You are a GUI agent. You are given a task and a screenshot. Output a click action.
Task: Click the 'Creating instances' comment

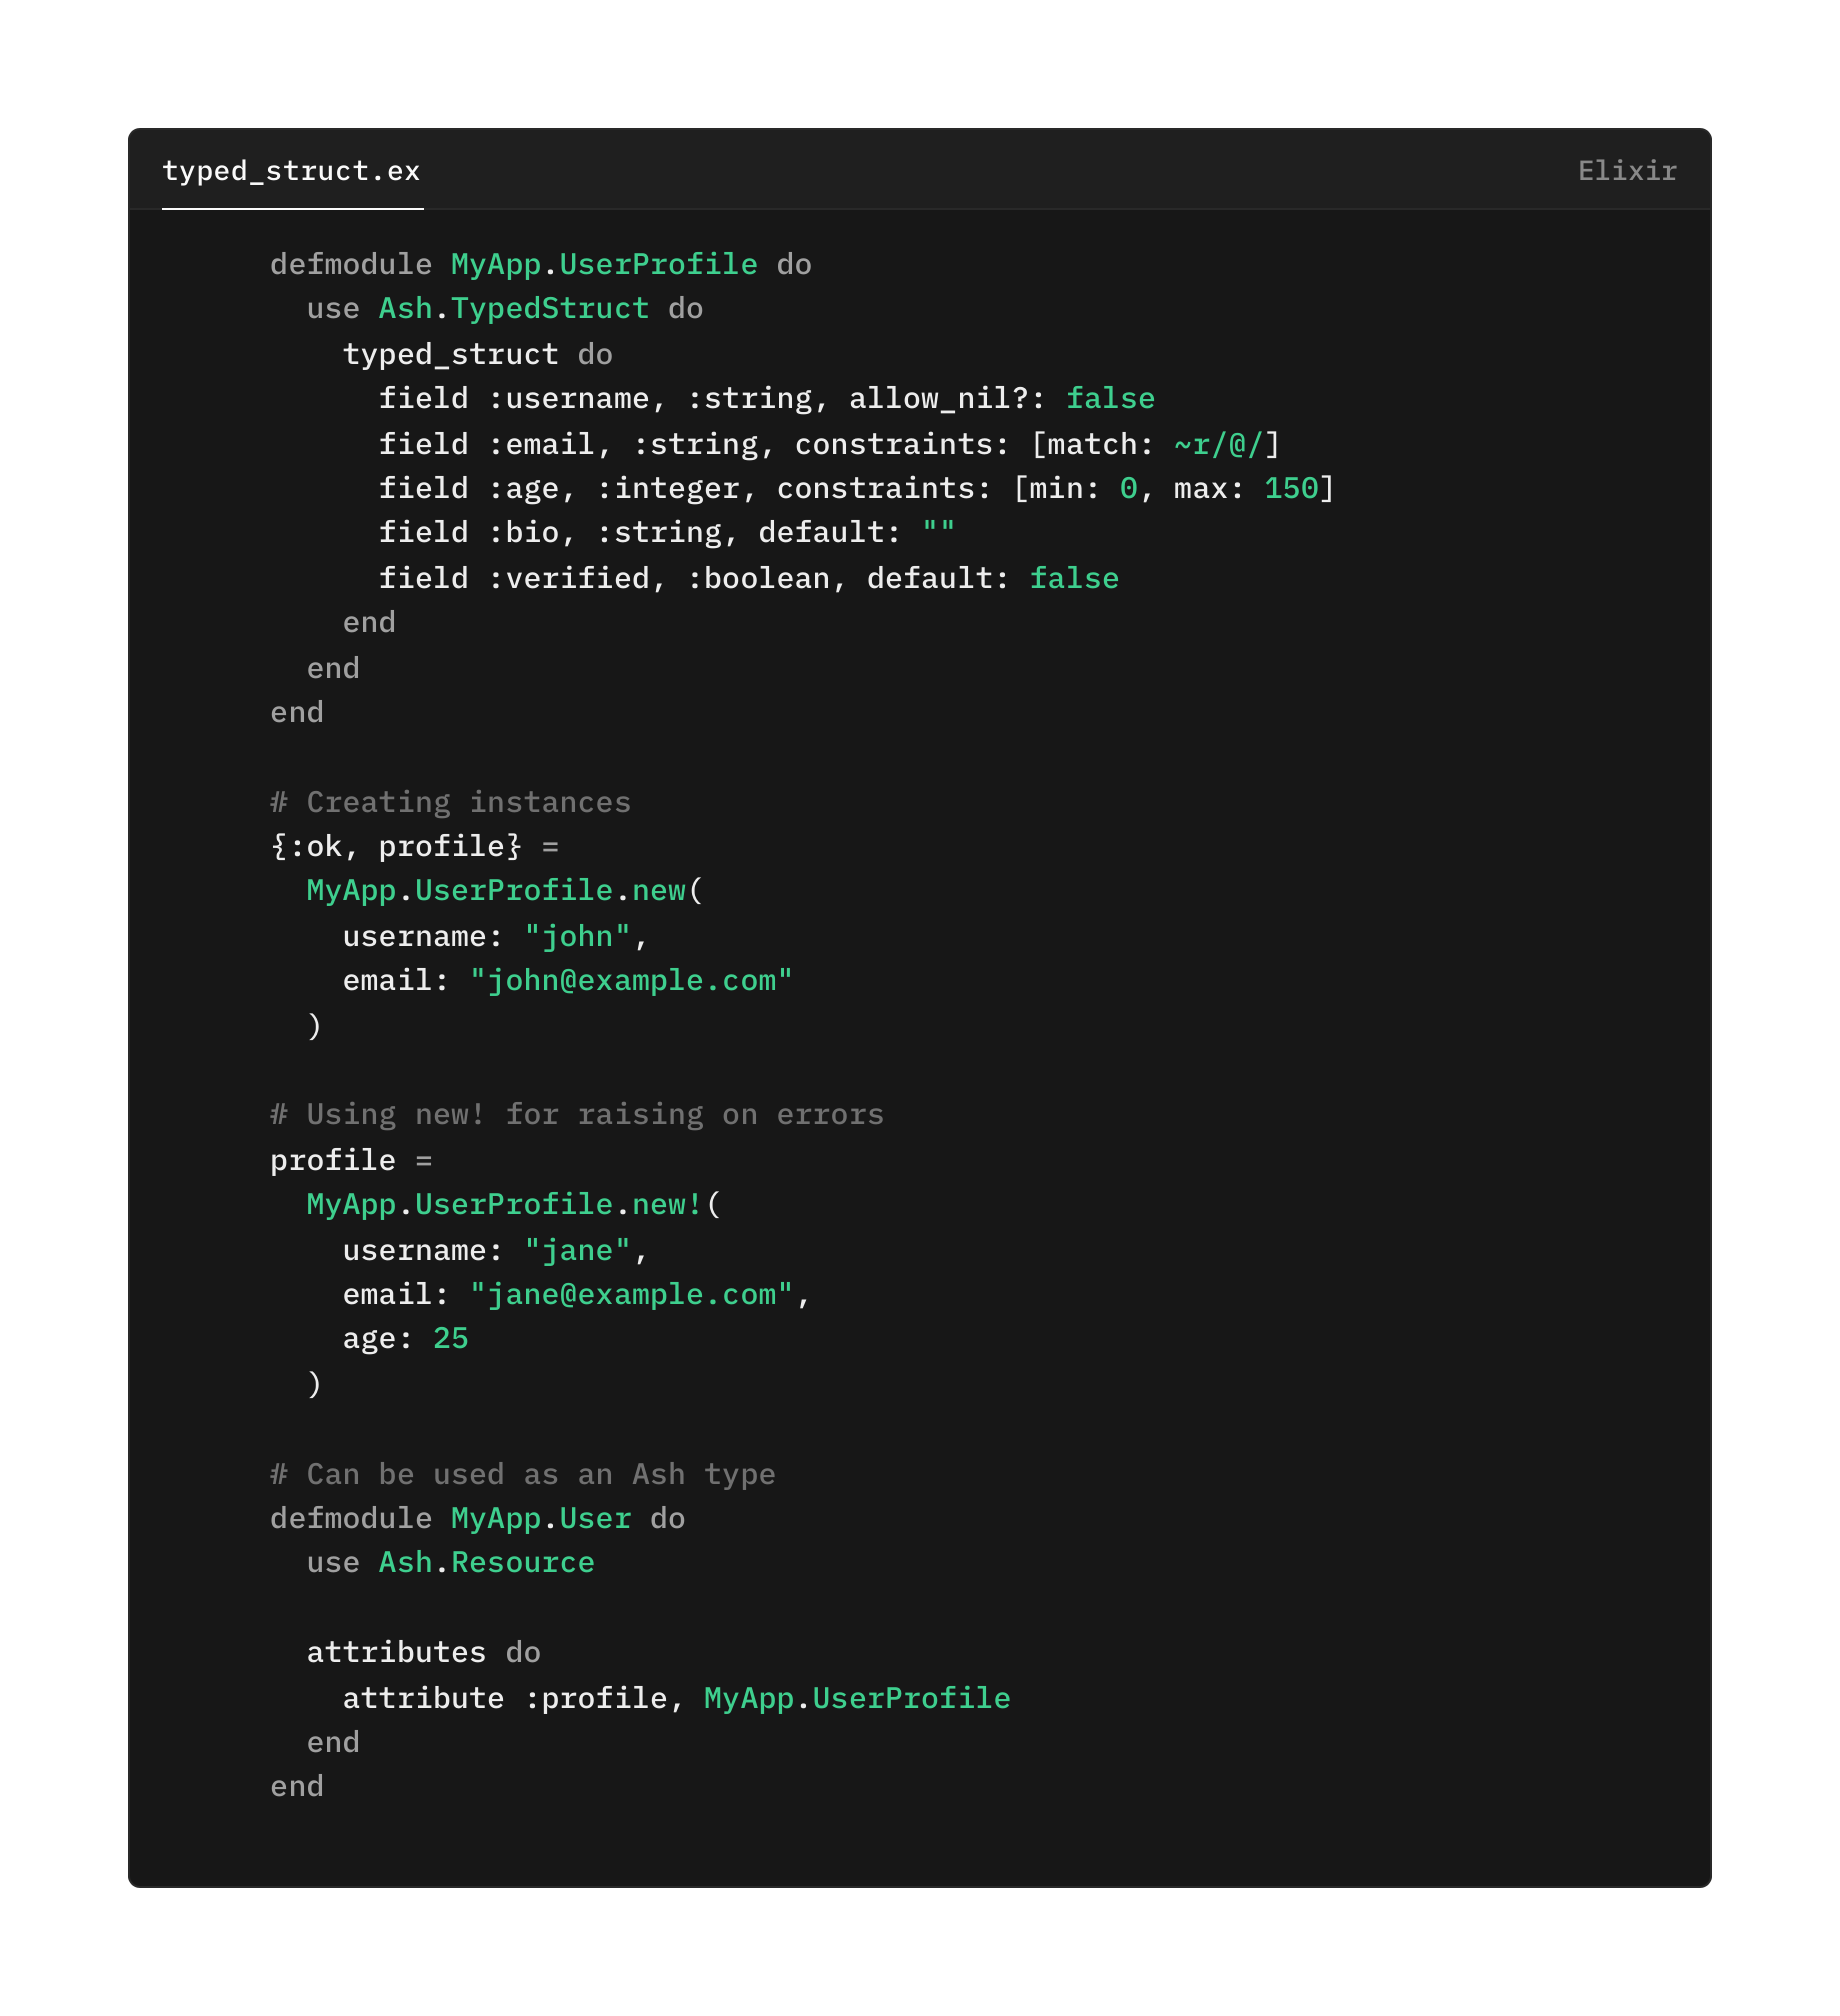450,802
